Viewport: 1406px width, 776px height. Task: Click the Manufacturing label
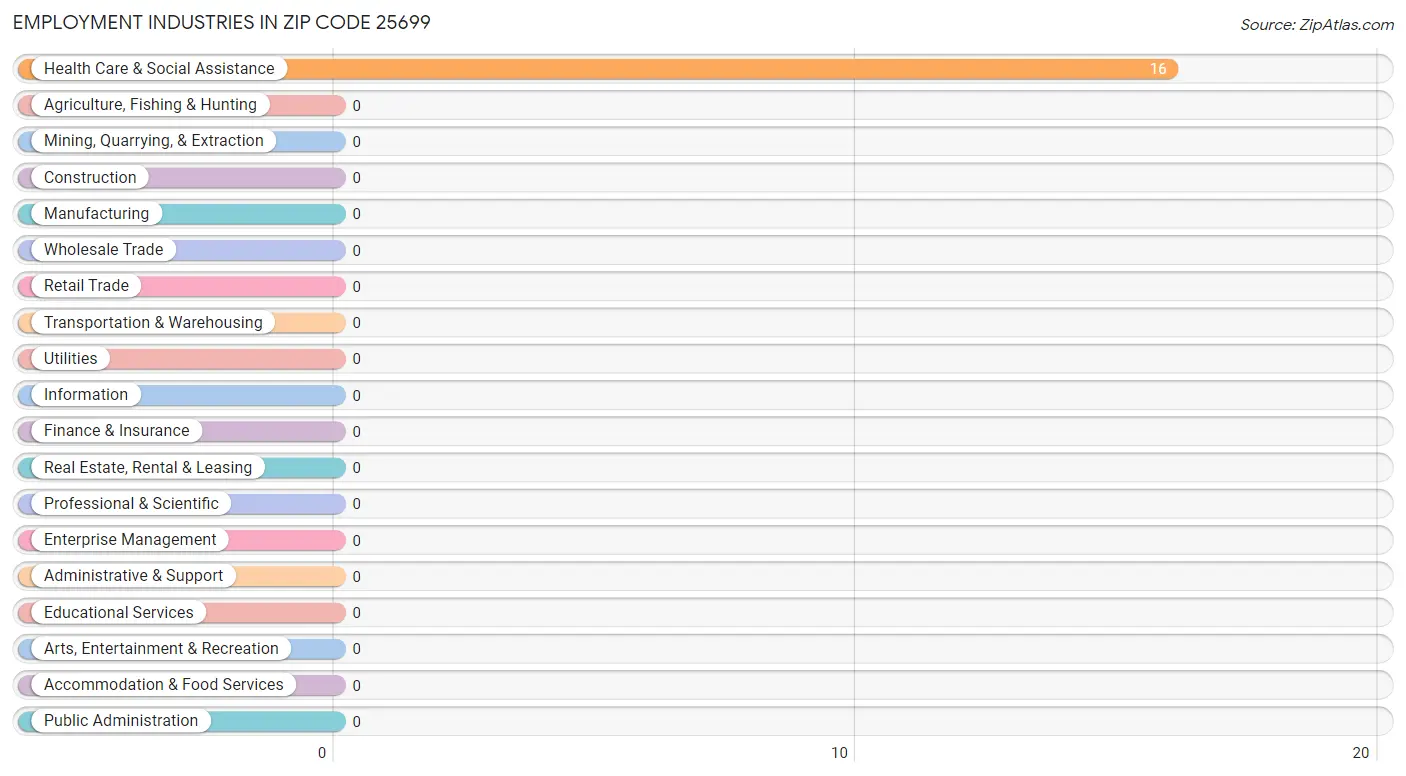coord(96,213)
